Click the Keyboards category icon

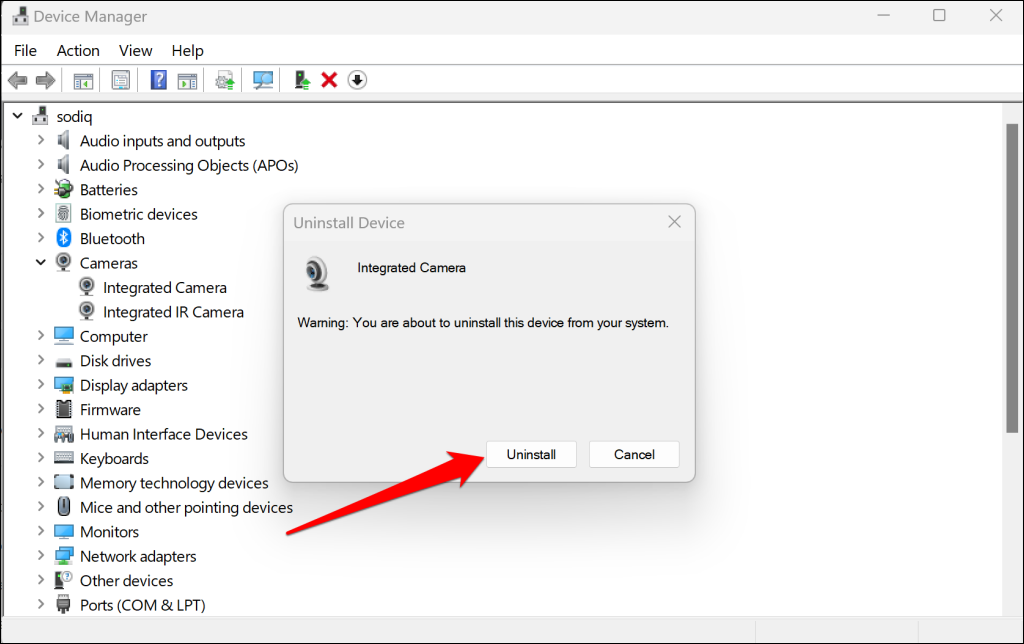coord(64,458)
